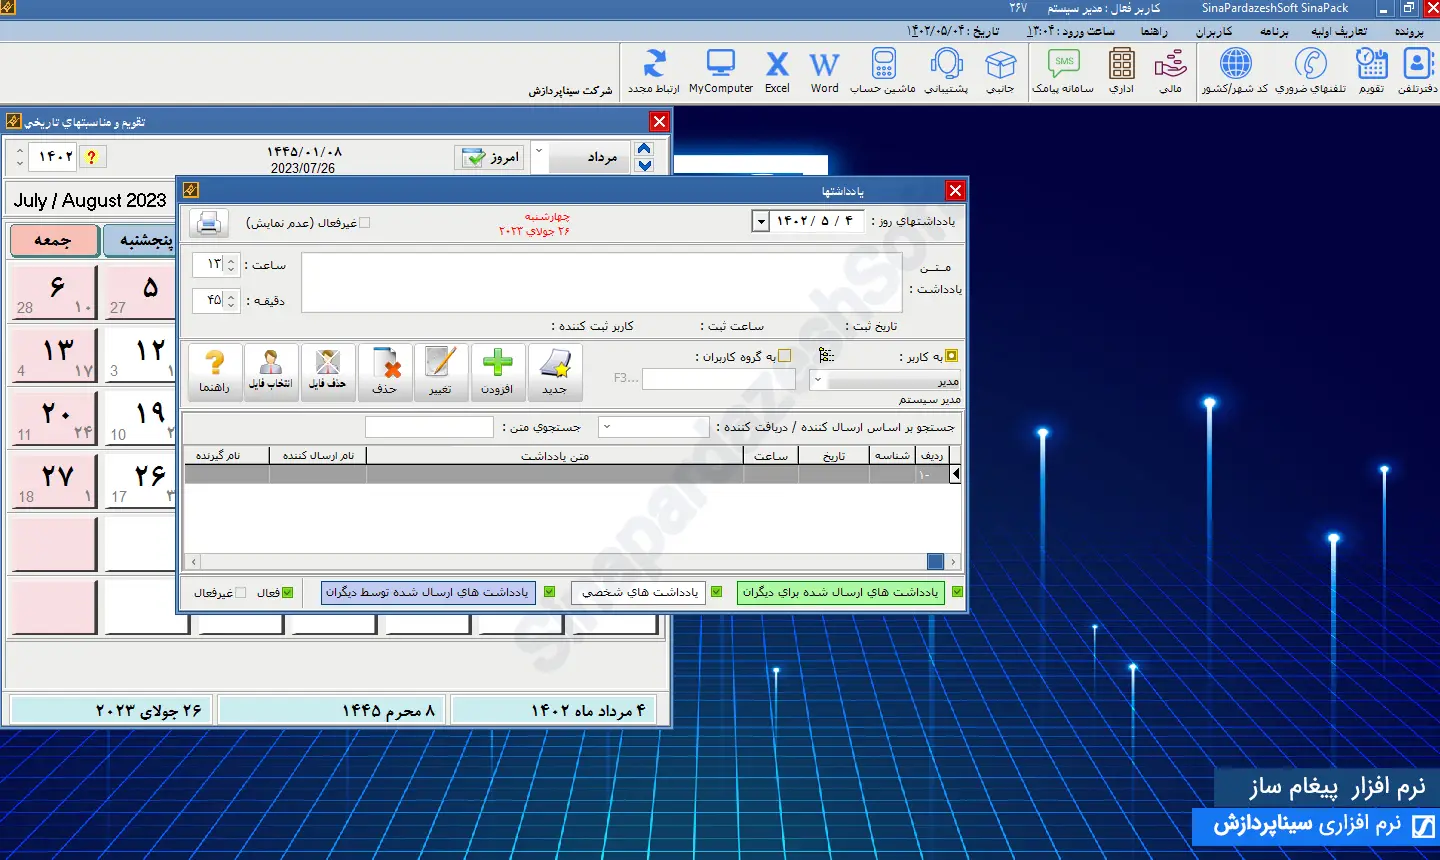Open the برنامه menu
1440x860 pixels.
pos(1274,31)
